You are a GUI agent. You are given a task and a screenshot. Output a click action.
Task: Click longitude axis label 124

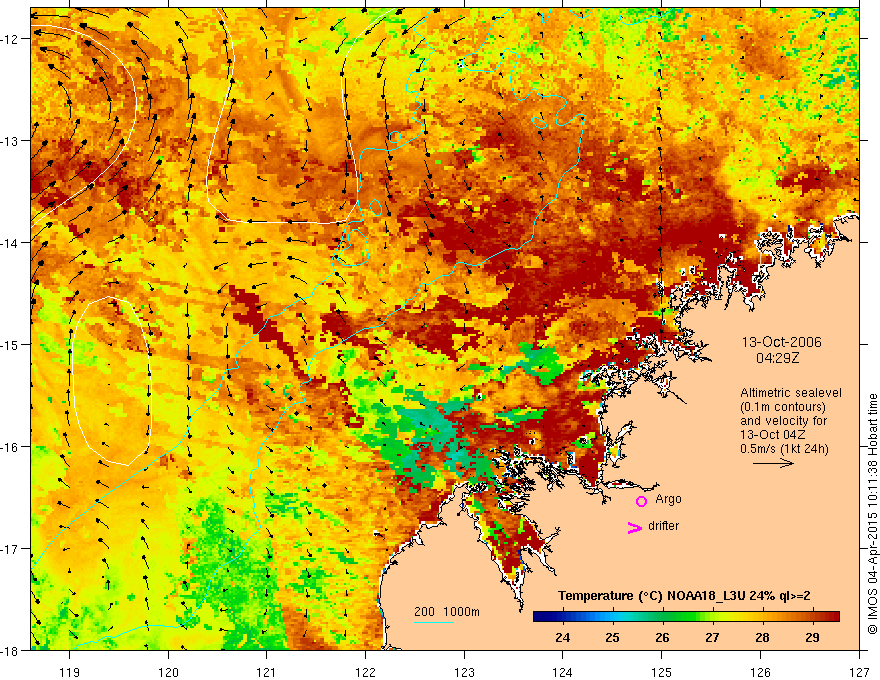point(563,672)
